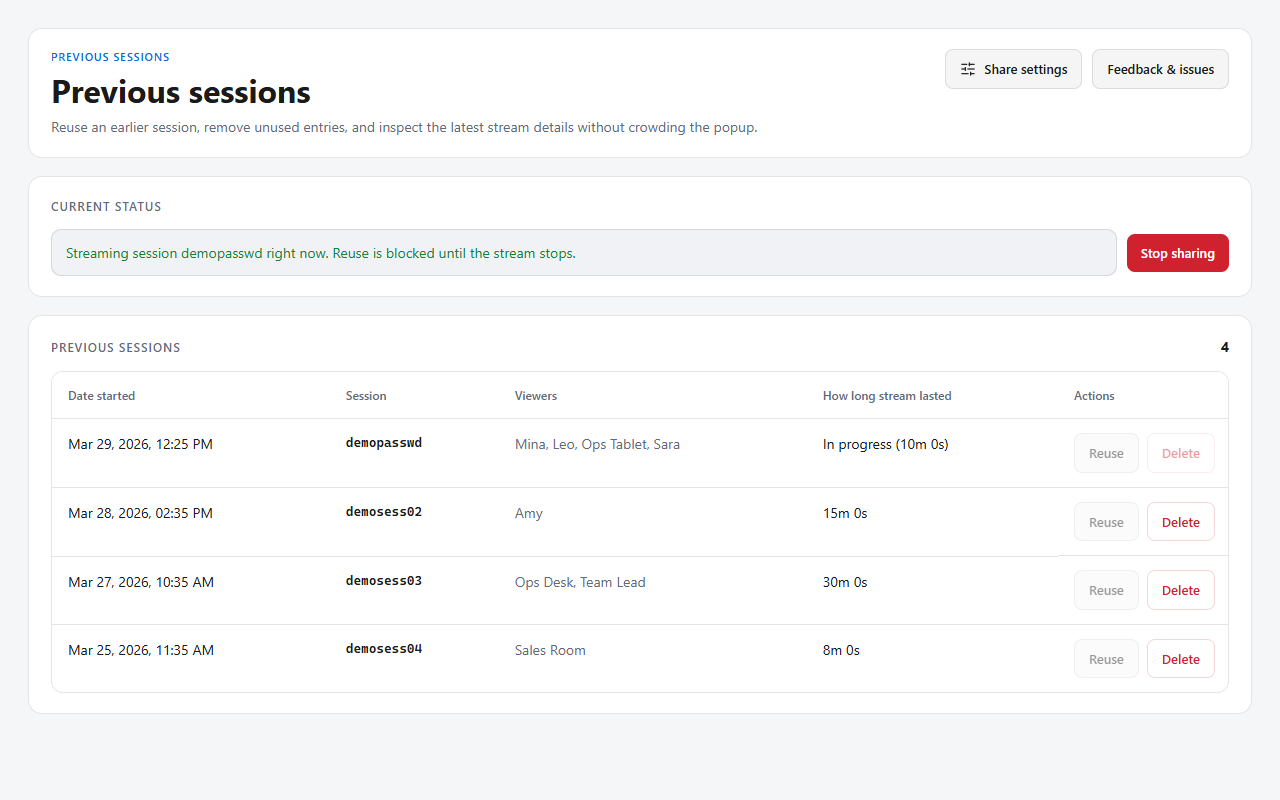
Task: Click the Date started column header
Action: (x=101, y=396)
